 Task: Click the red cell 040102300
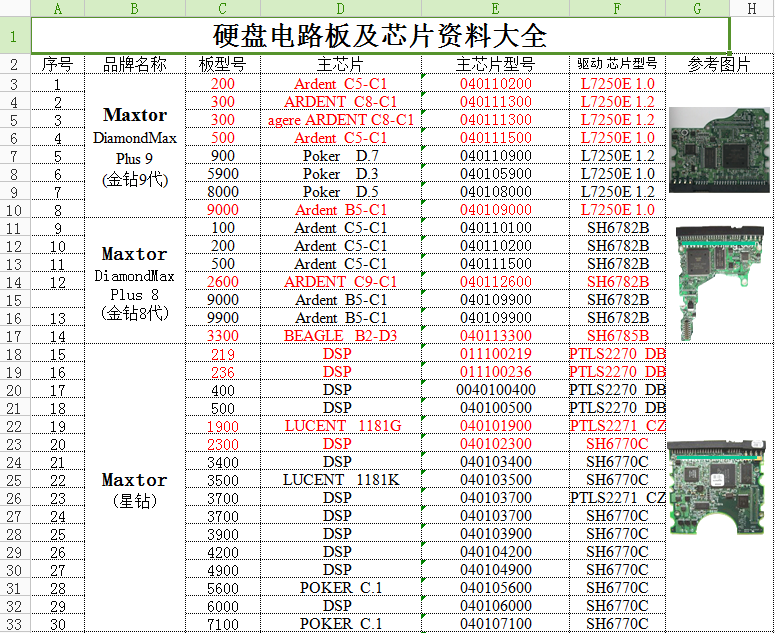(495, 444)
